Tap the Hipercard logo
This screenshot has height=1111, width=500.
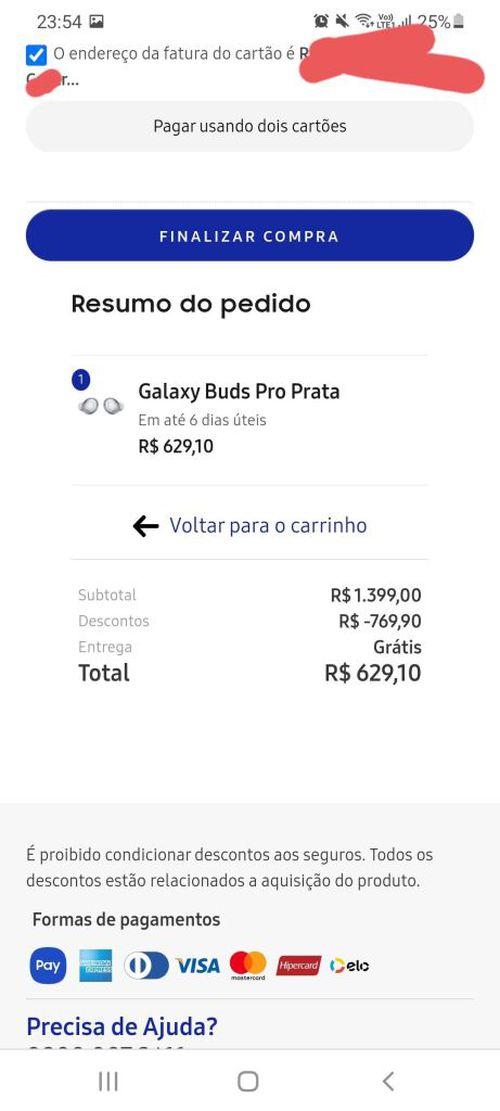tap(298, 965)
